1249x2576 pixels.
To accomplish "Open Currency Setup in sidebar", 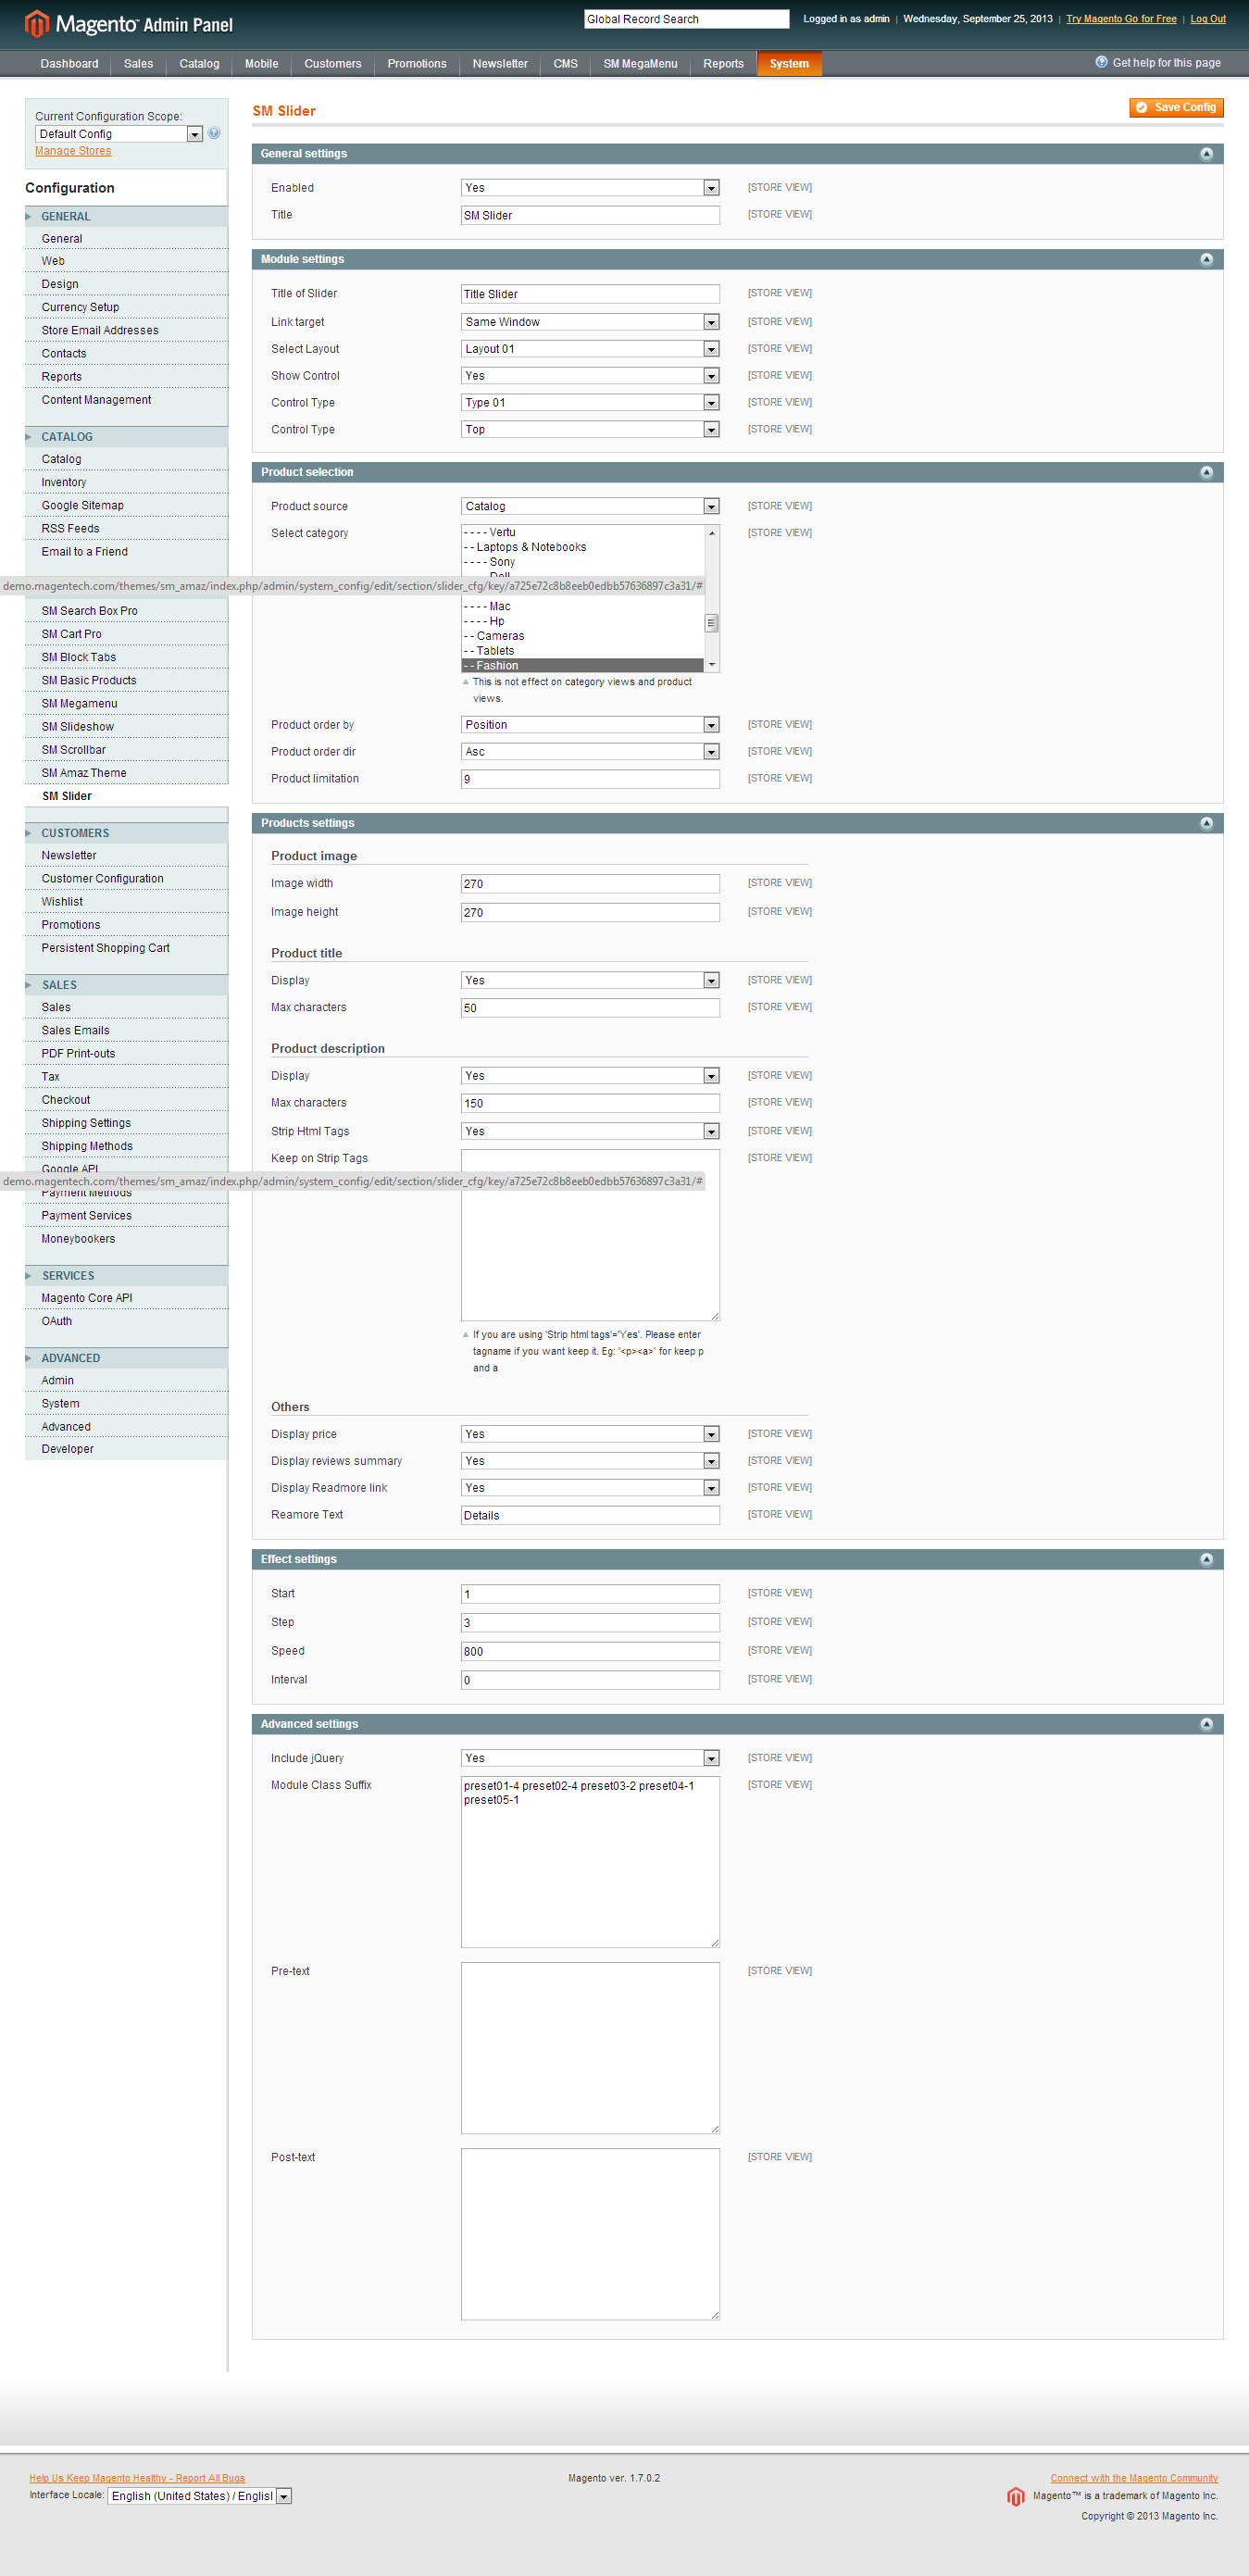I will [x=80, y=307].
